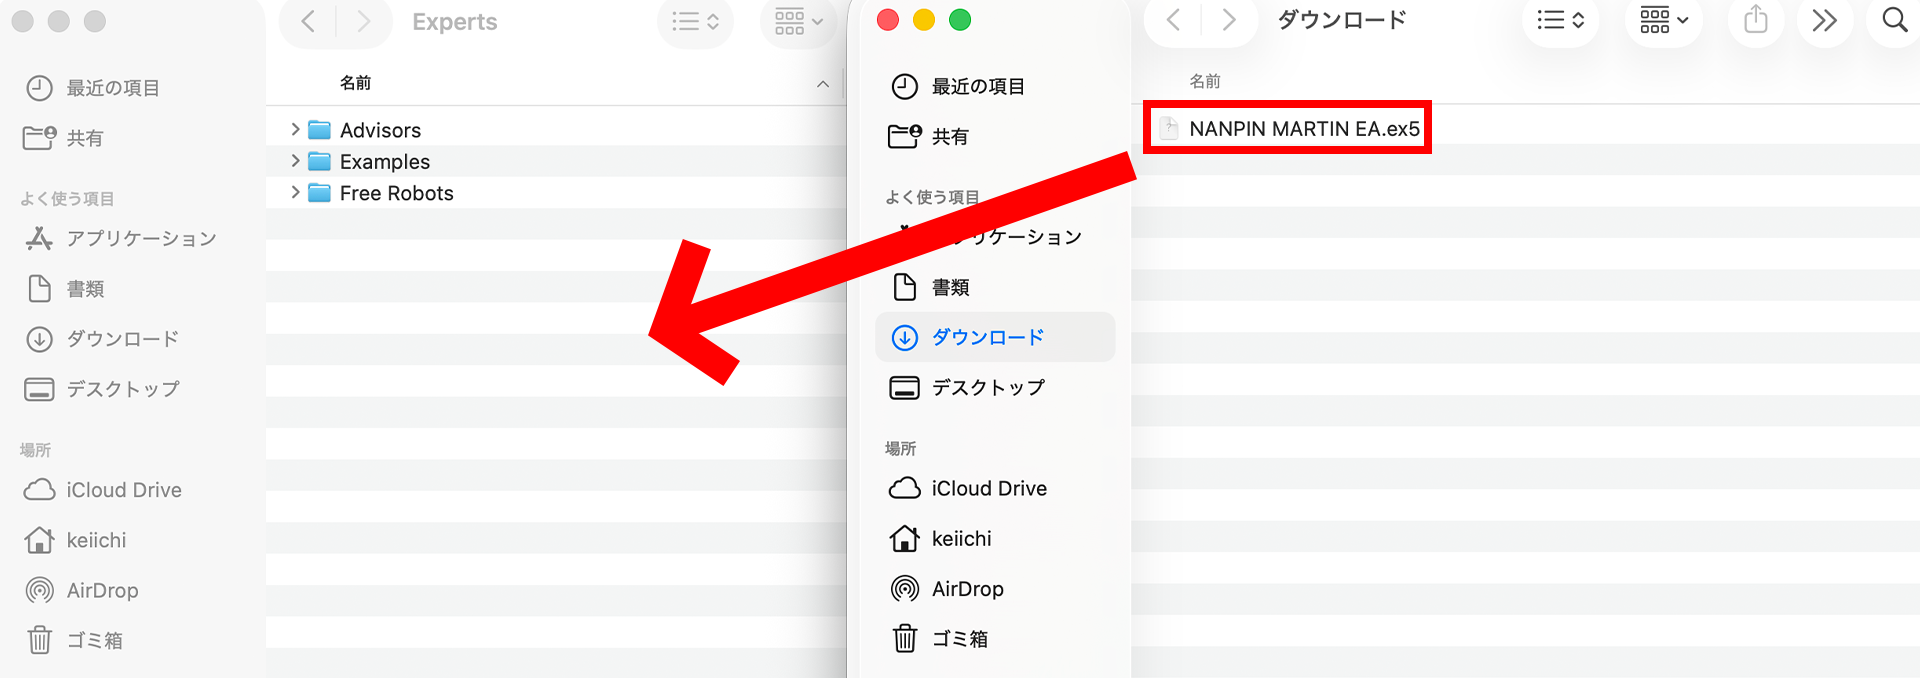Expand the Advisors folder disclosure arrow

(295, 130)
